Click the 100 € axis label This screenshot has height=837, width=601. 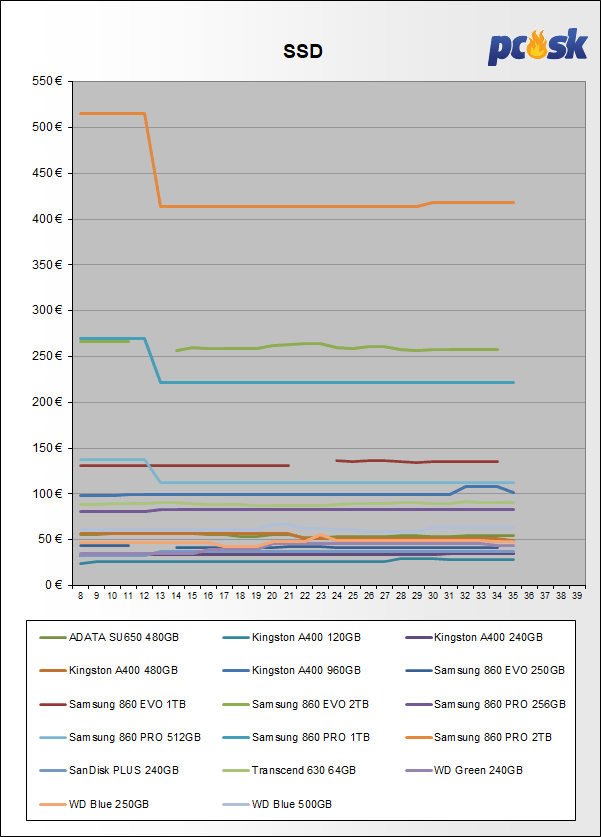(47, 494)
